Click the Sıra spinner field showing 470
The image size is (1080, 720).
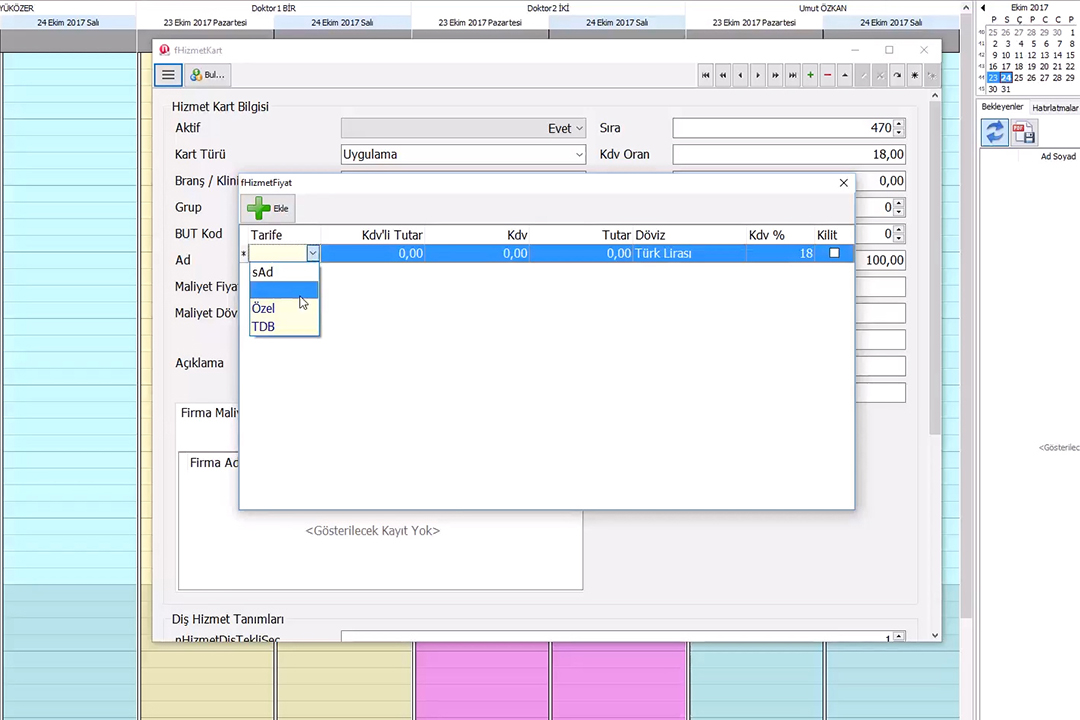pos(782,128)
